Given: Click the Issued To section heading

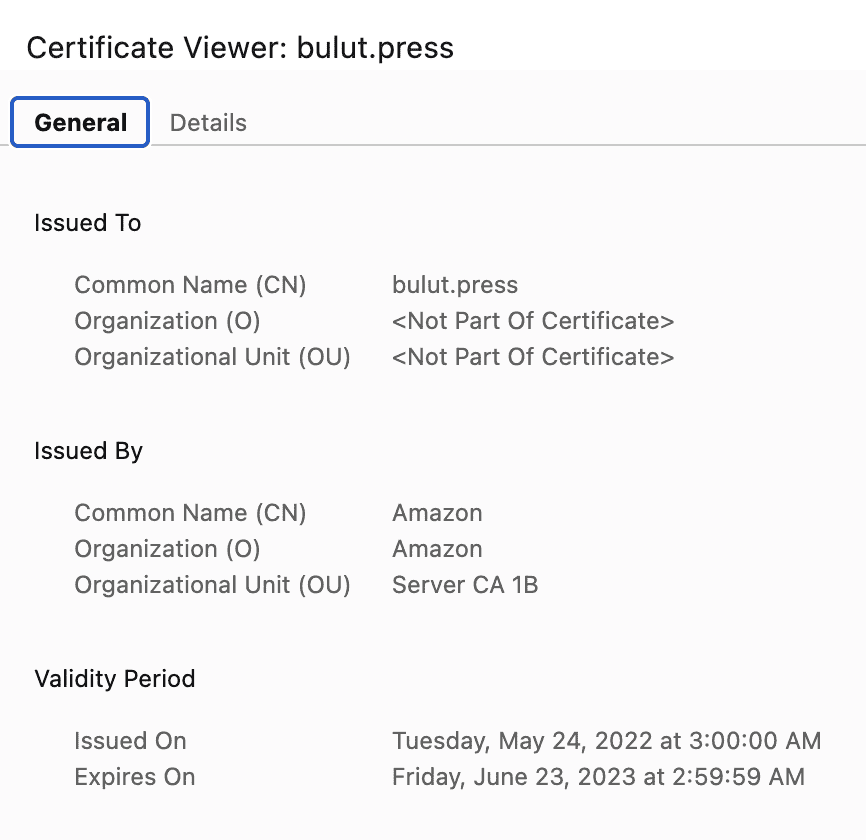Looking at the screenshot, I should tap(87, 223).
